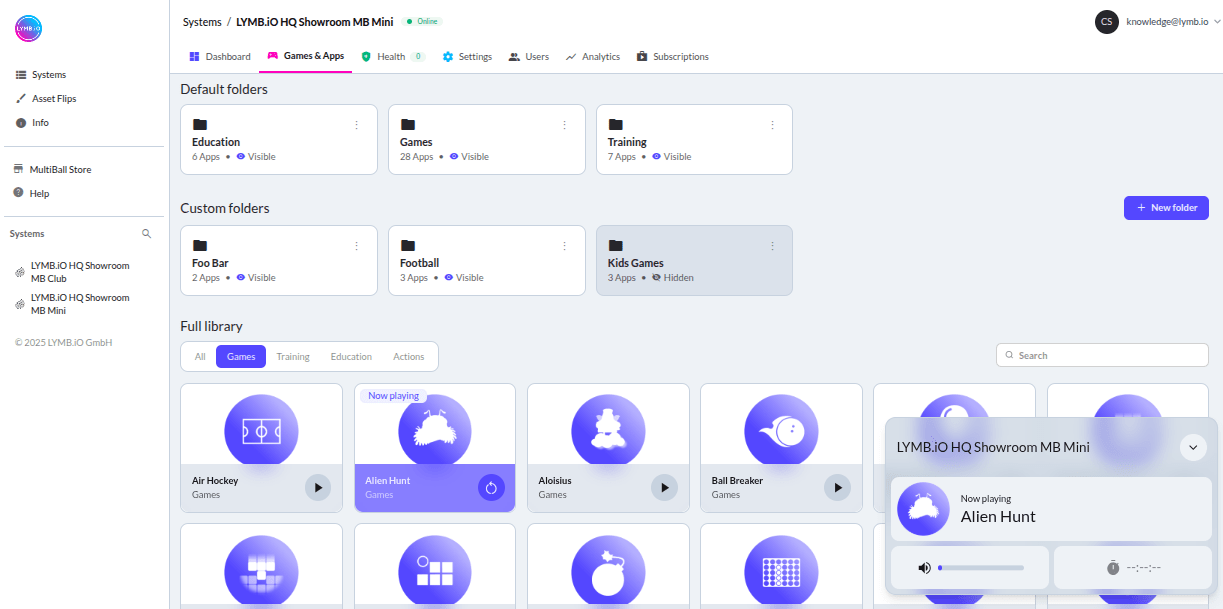Select the Games library filter
The image size is (1223, 609).
coord(241,357)
